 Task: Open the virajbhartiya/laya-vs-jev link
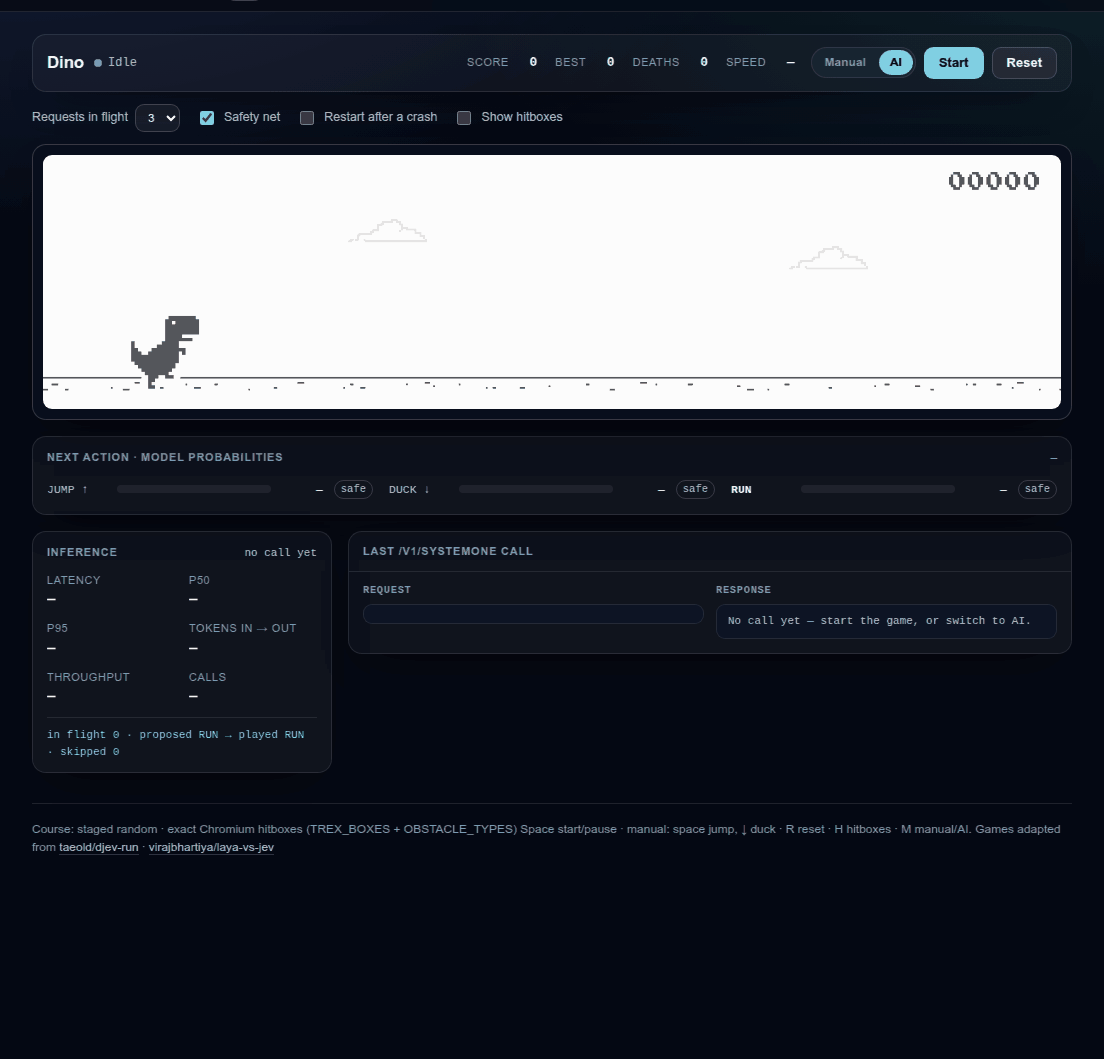coord(211,847)
